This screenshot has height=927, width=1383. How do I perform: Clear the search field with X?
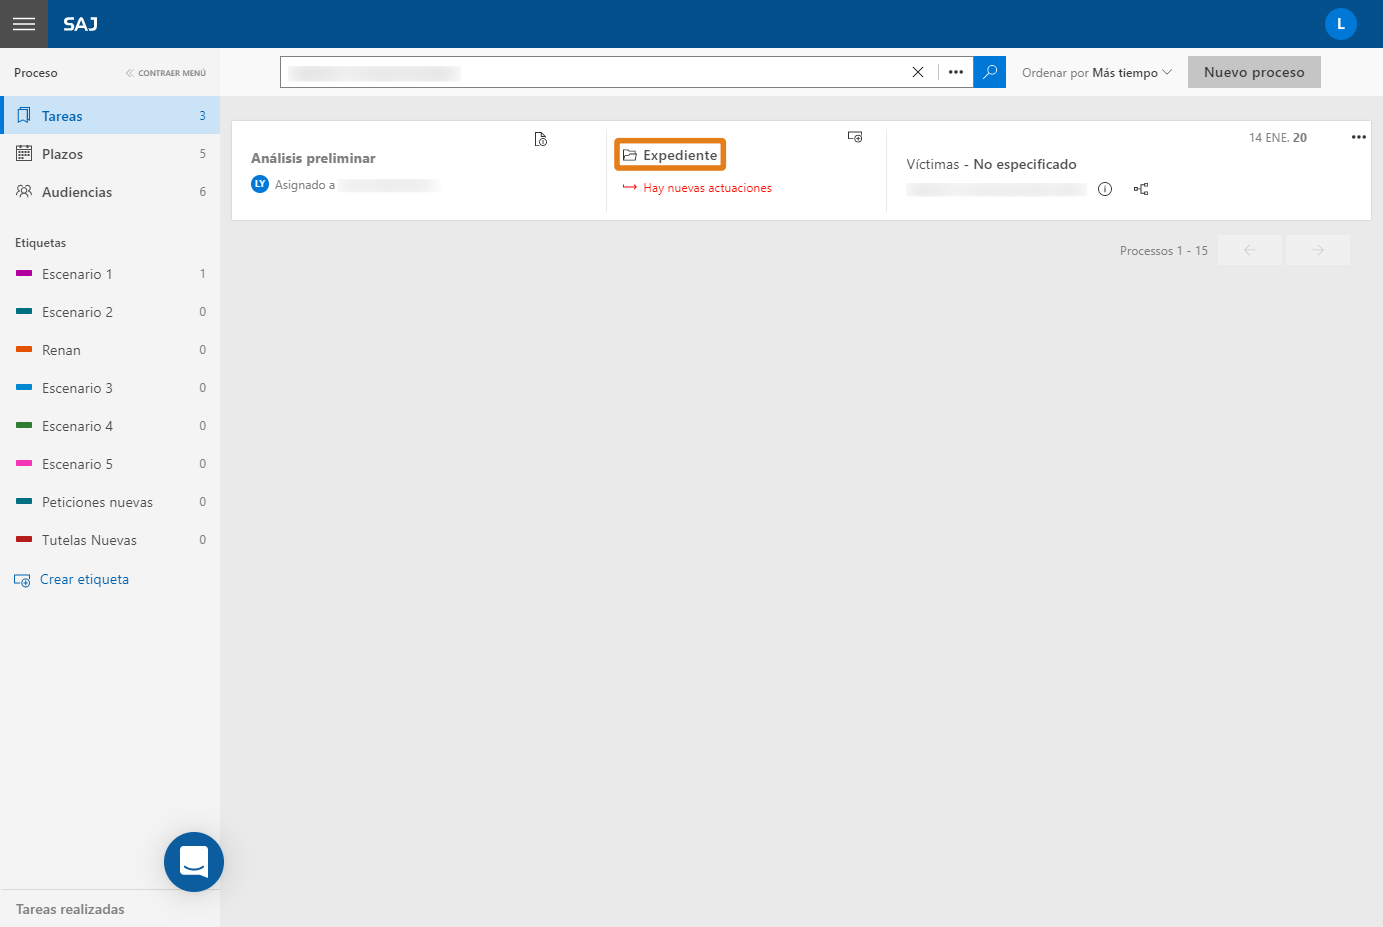click(x=918, y=72)
